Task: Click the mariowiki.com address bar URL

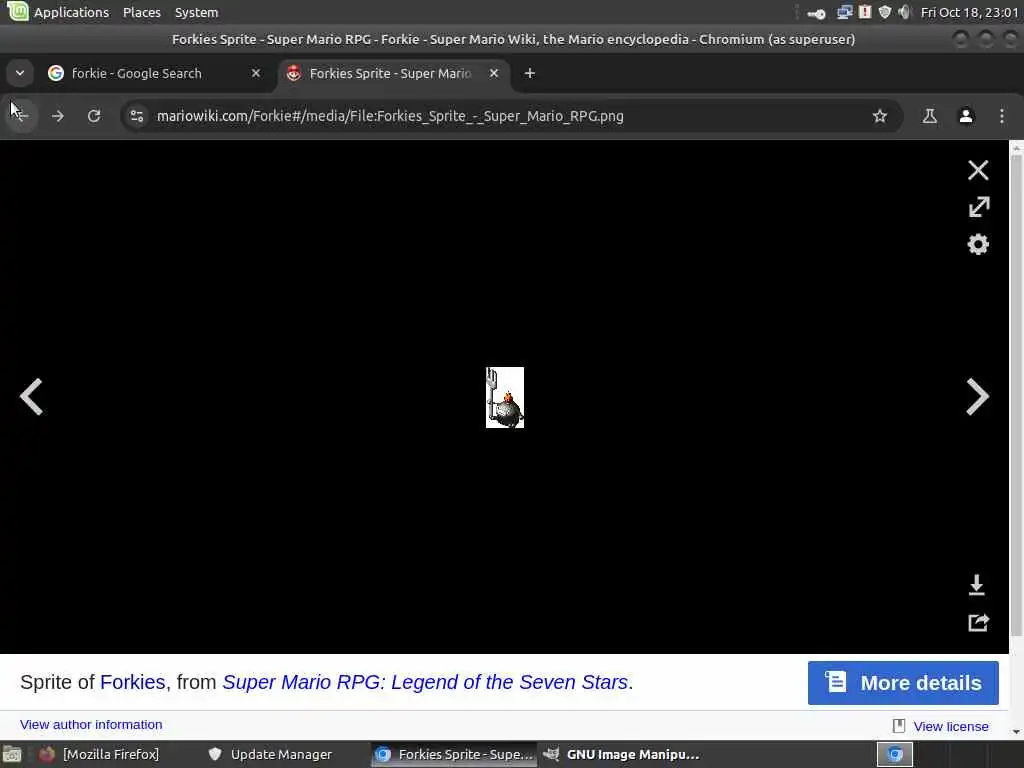Action: coord(390,116)
